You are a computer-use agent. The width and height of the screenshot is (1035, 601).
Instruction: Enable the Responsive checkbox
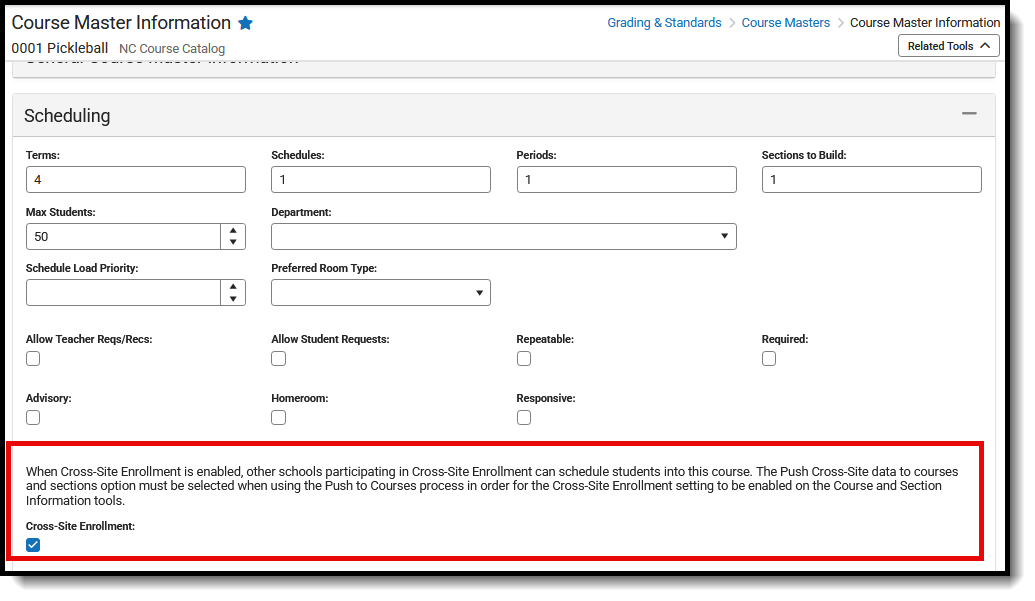click(x=524, y=417)
